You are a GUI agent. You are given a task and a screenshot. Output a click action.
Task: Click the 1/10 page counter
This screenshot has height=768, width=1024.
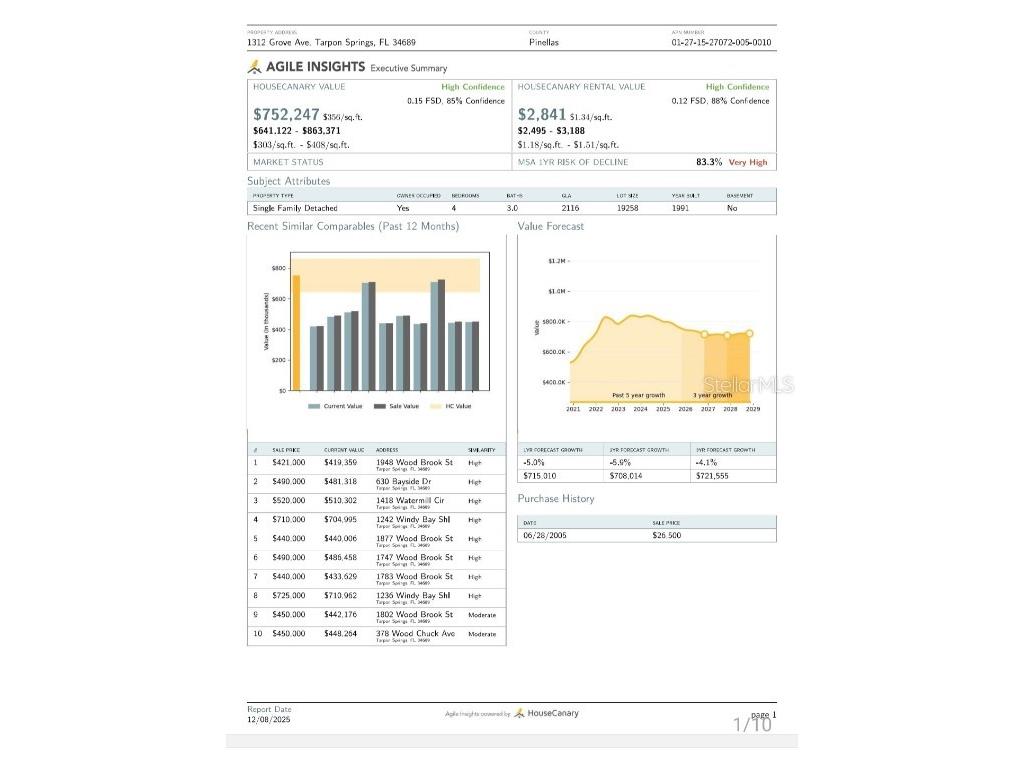pos(752,725)
